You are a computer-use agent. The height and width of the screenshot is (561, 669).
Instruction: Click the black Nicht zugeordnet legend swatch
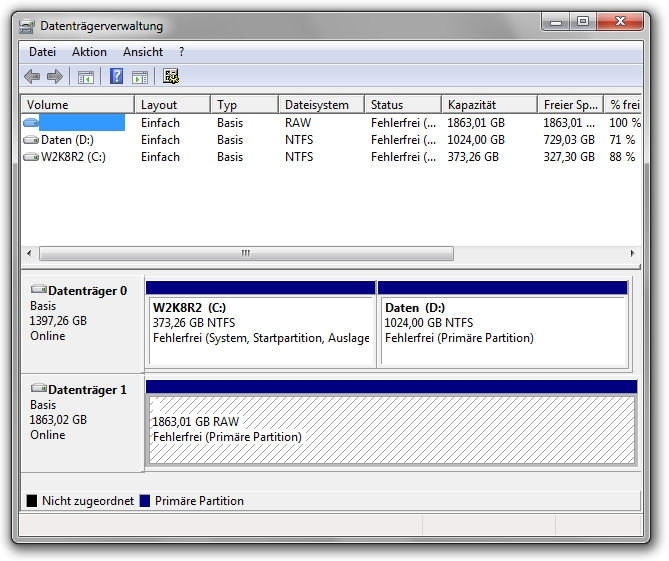[32, 501]
